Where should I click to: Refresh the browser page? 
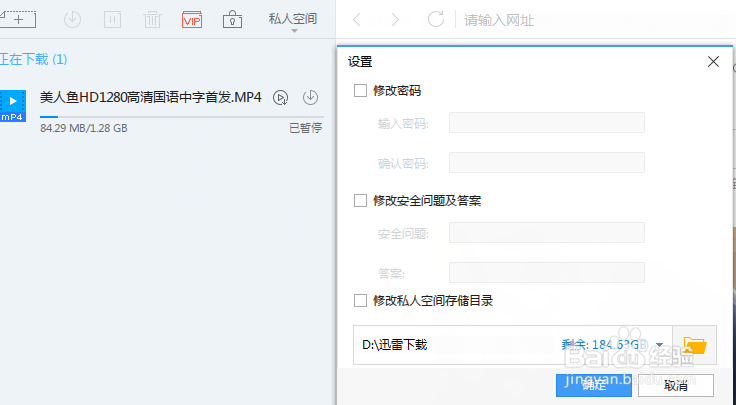tap(436, 19)
